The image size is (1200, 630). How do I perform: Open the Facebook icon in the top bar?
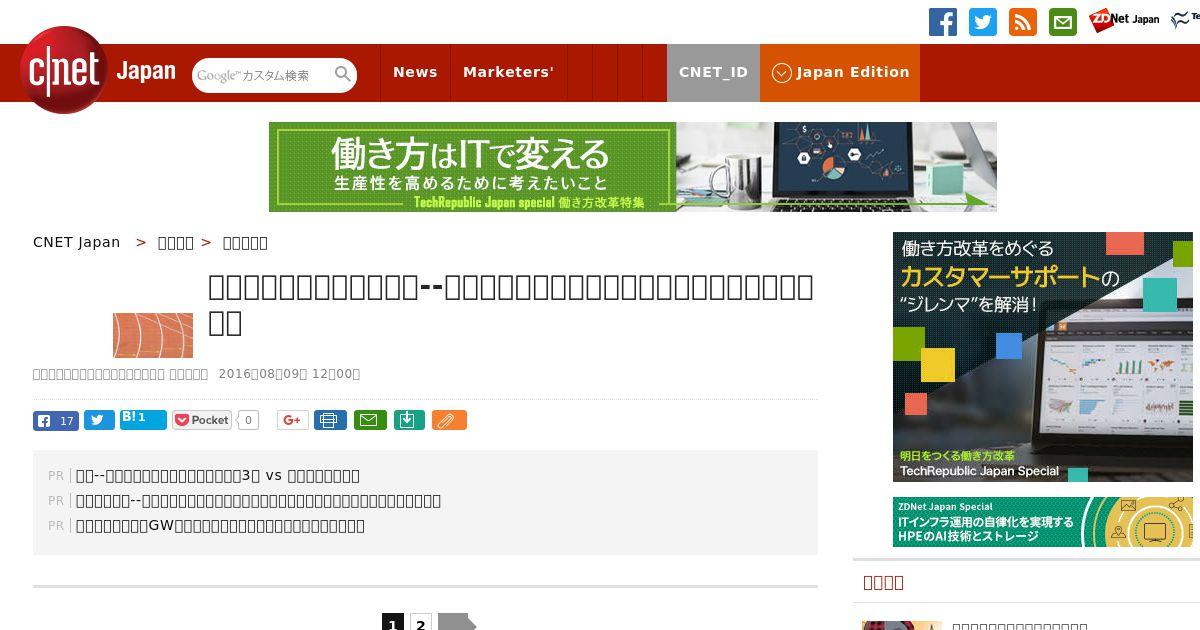click(943, 22)
